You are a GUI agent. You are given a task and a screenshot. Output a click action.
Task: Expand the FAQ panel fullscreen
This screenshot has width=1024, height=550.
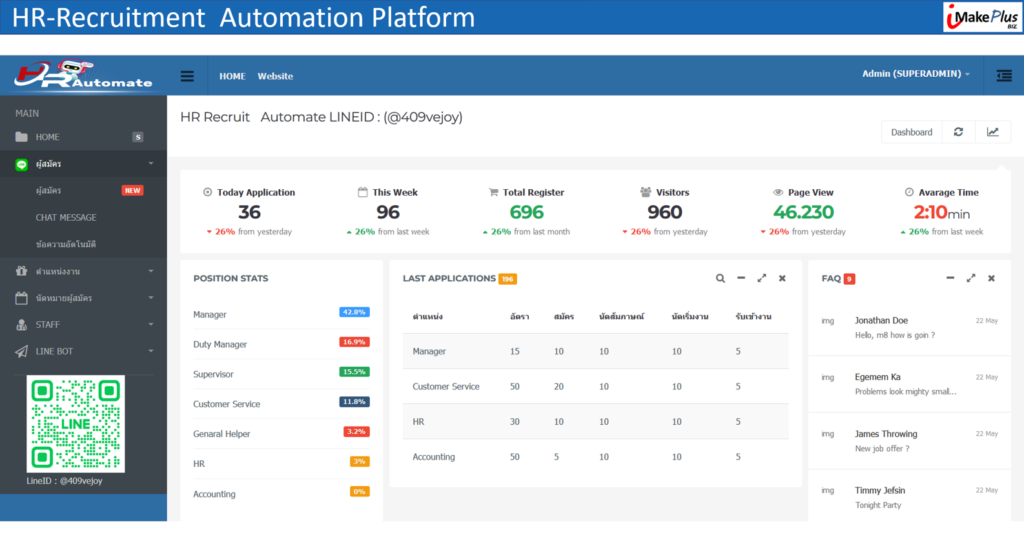coord(971,278)
